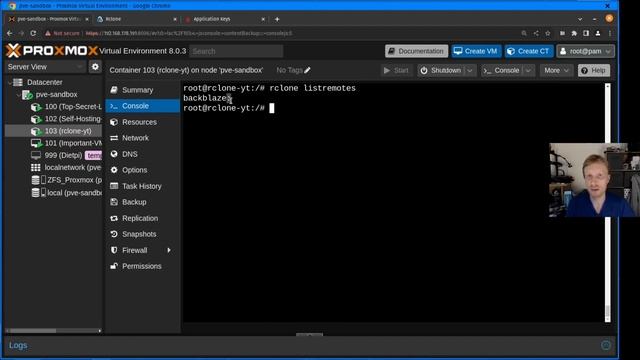This screenshot has width=640, height=360.
Task: Click the Not secure warning icon
Action: tap(48, 33)
